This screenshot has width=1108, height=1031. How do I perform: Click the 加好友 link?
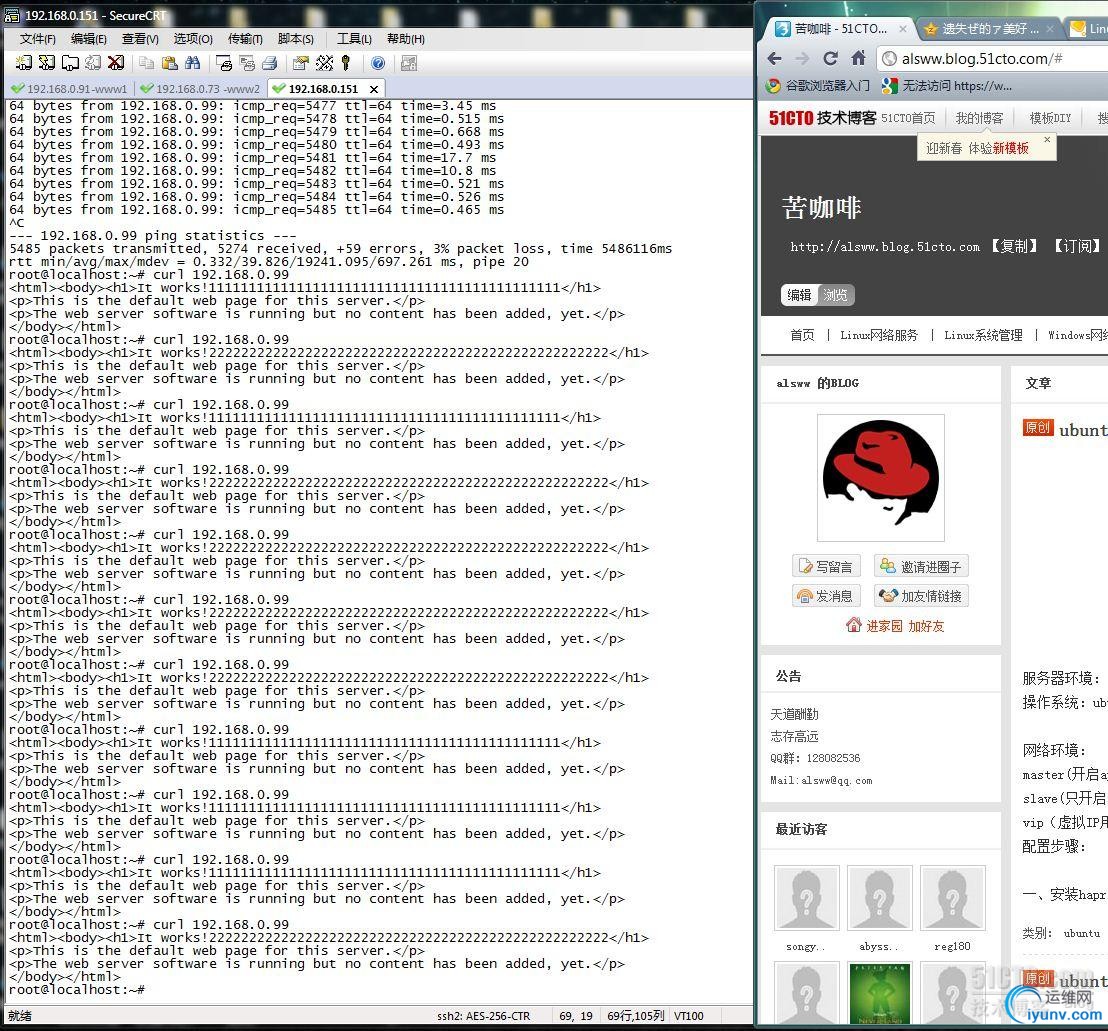(x=926, y=626)
